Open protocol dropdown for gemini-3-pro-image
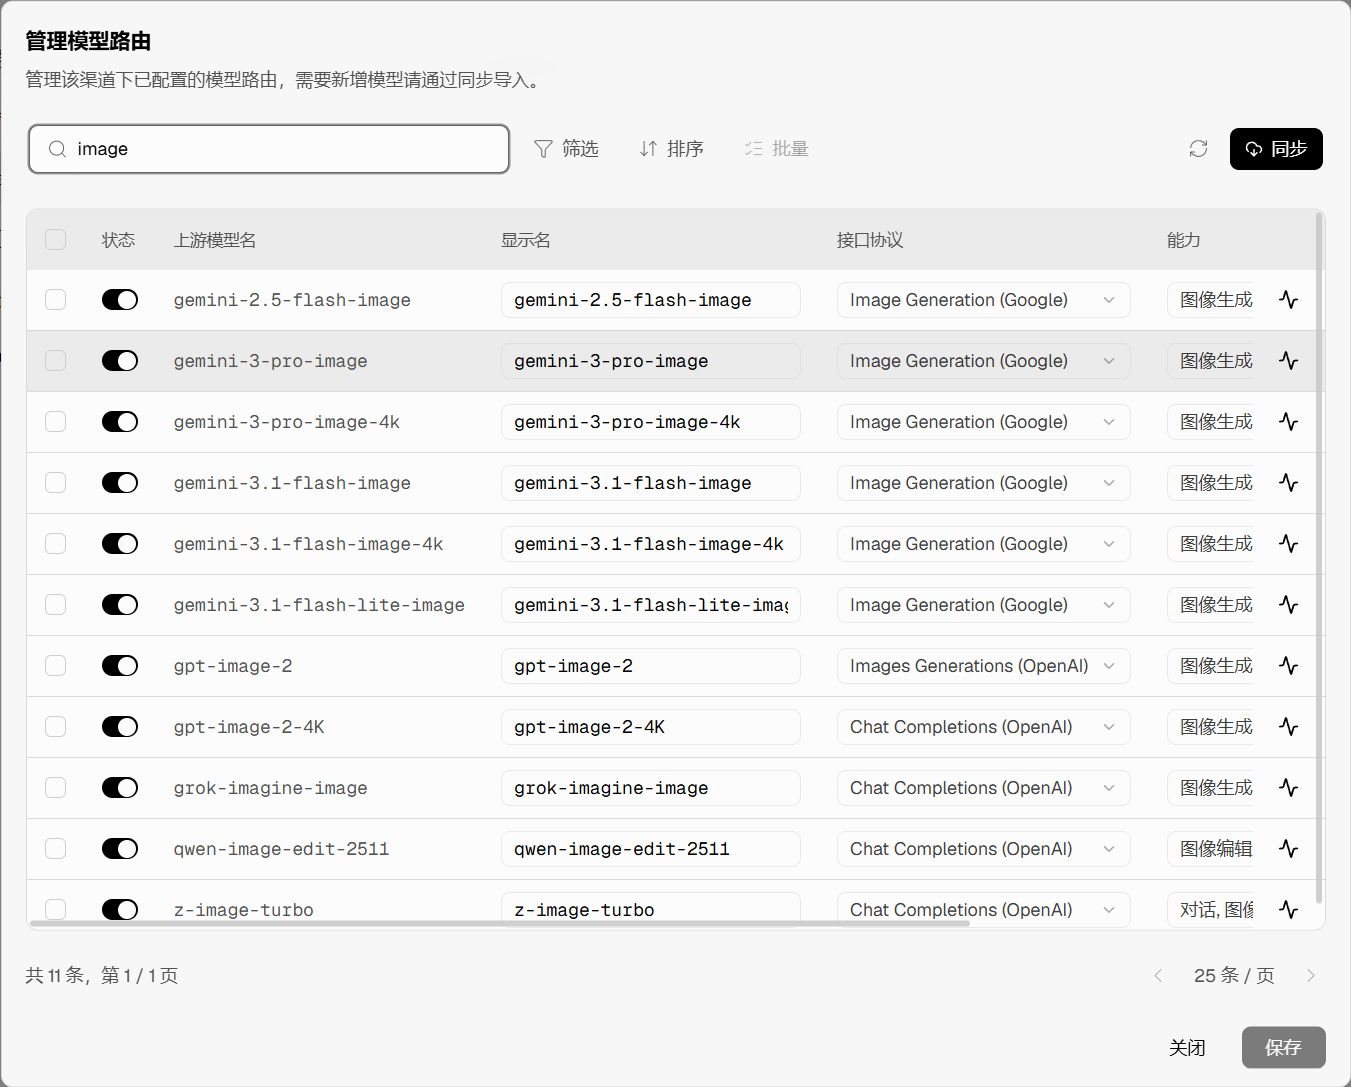Viewport: 1351px width, 1087px height. (984, 361)
